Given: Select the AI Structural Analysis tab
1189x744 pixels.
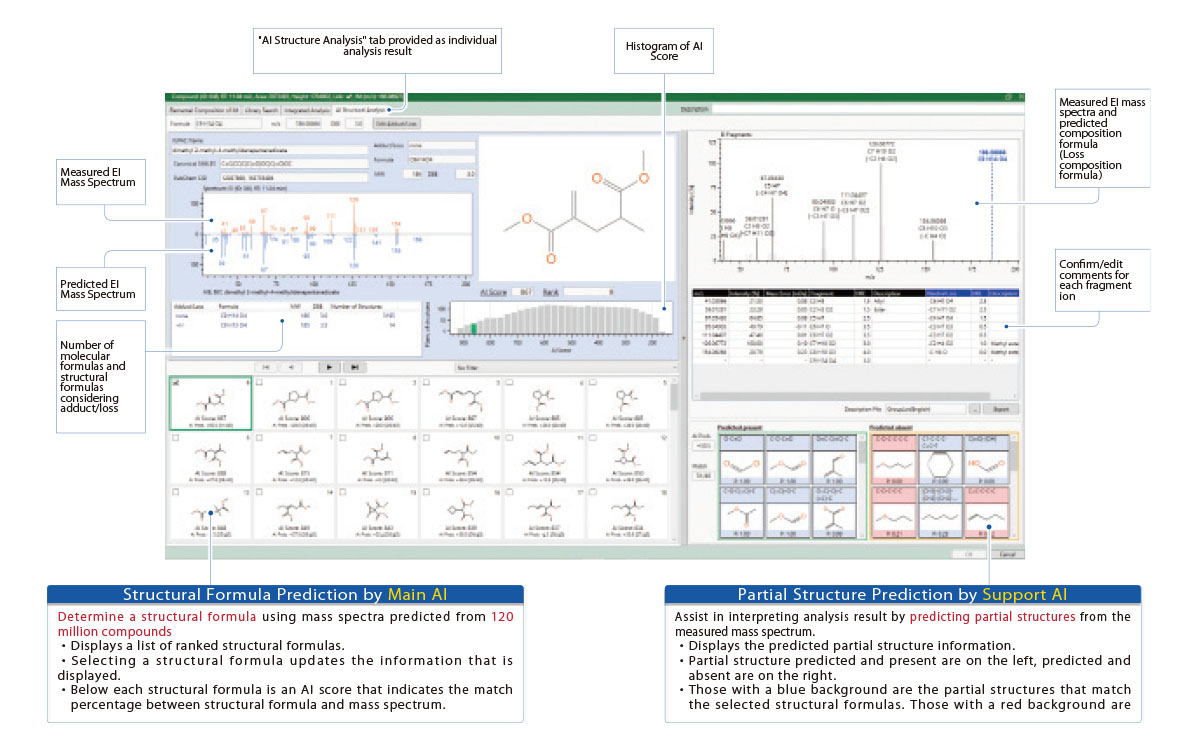Looking at the screenshot, I should [x=360, y=111].
